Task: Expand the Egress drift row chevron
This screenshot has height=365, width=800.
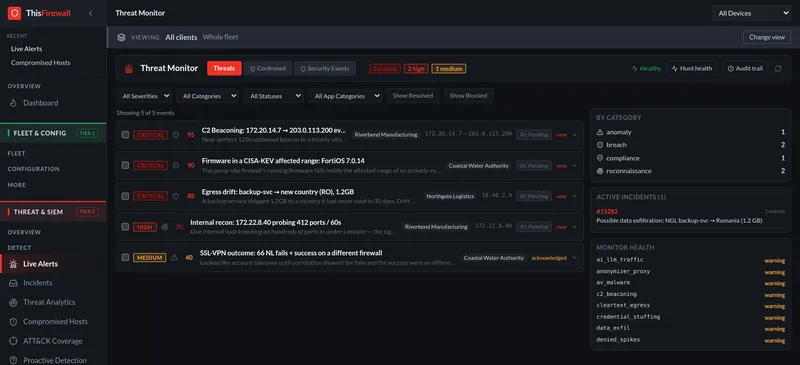Action: click(574, 196)
